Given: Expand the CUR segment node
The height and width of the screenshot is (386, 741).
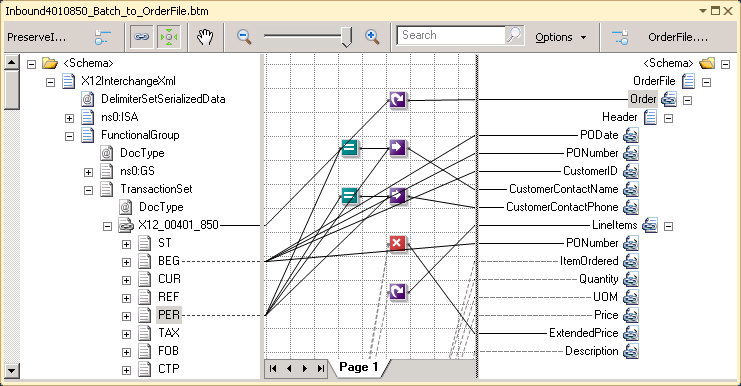Looking at the screenshot, I should [126, 280].
